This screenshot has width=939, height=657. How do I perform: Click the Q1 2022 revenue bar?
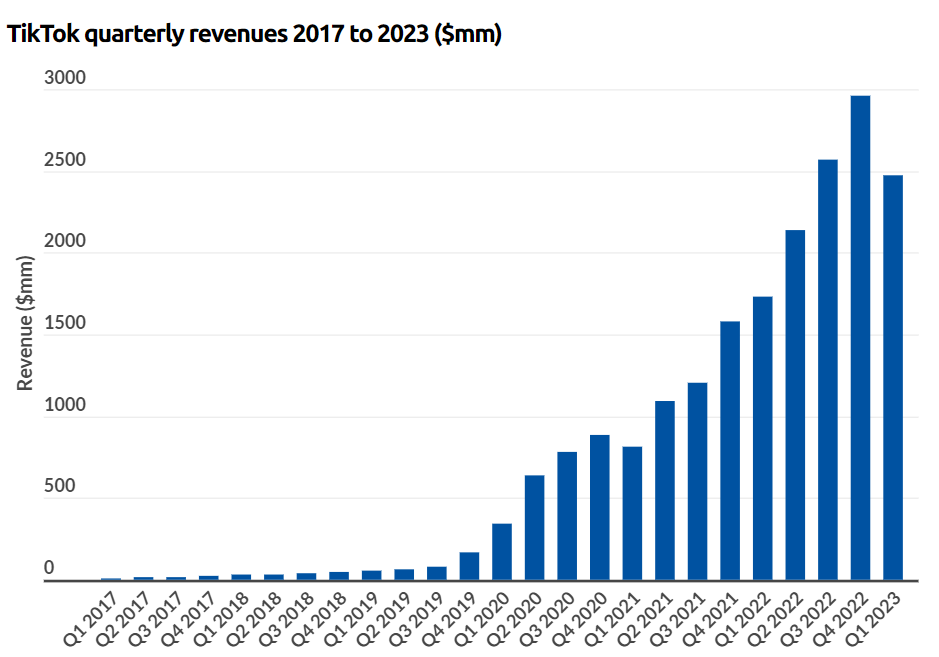click(762, 438)
